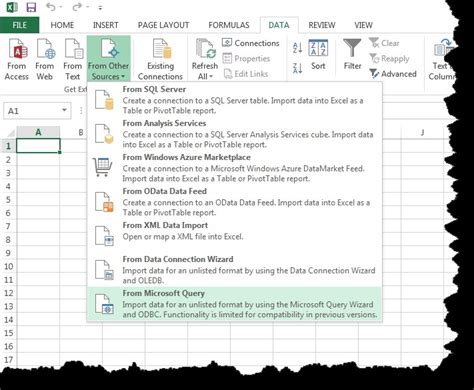Open the Sort dialog
The width and height of the screenshot is (474, 390).
(x=318, y=55)
